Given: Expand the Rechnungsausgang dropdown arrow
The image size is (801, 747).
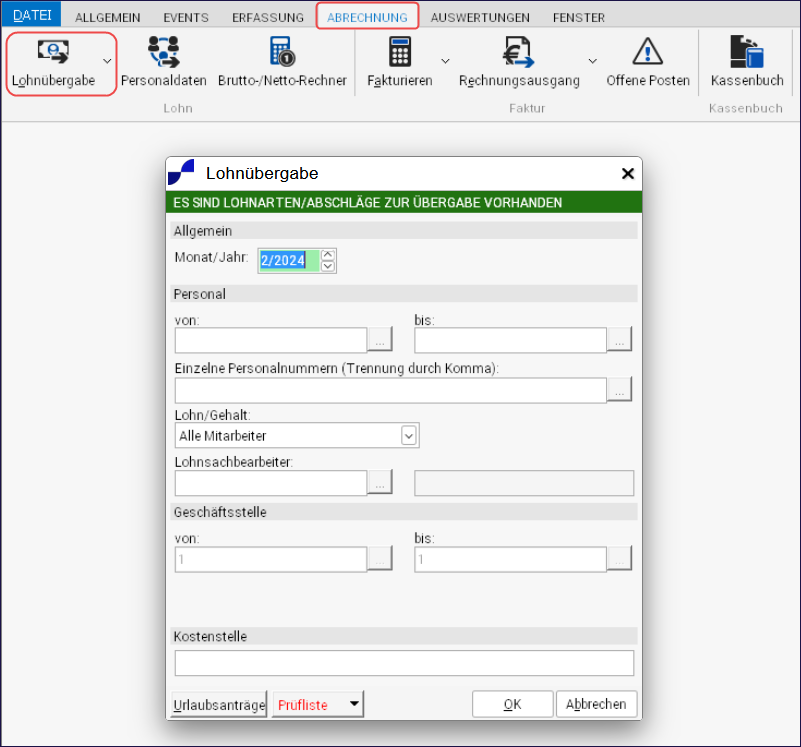Looking at the screenshot, I should click(x=592, y=61).
